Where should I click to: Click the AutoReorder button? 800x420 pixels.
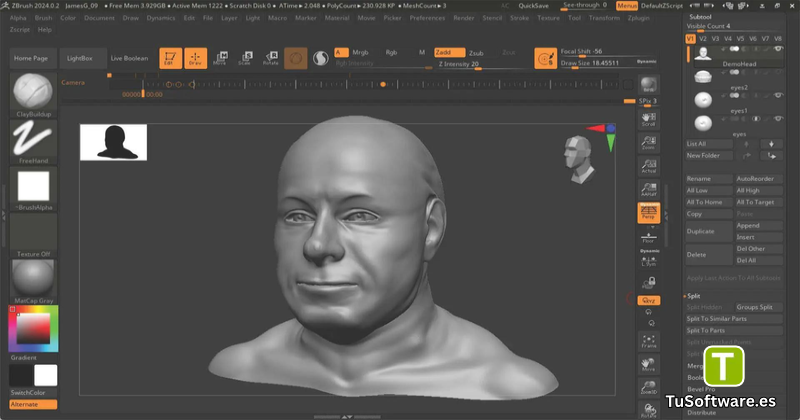(x=759, y=179)
